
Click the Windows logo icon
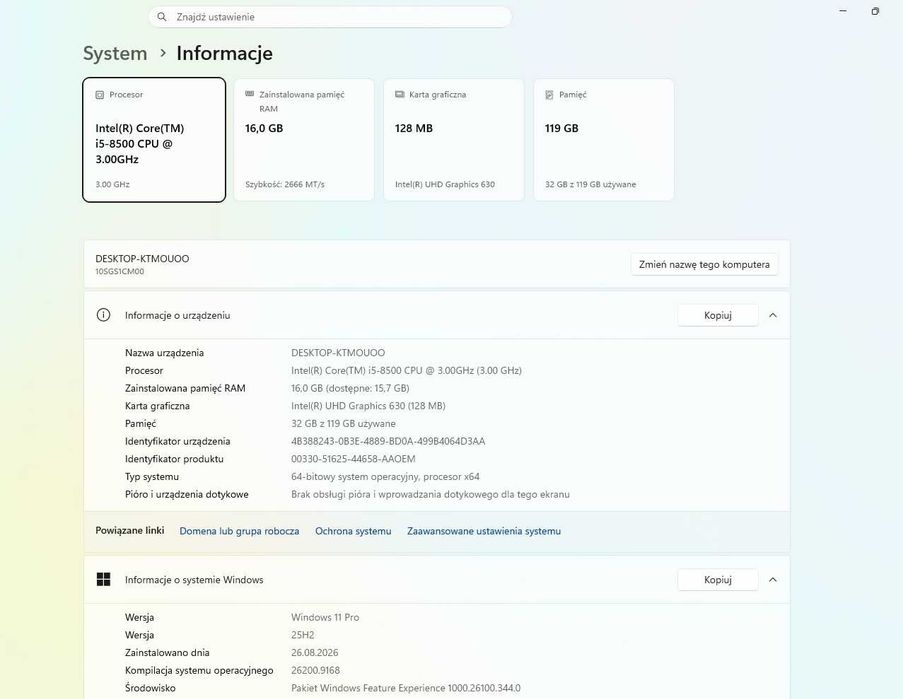coord(103,579)
